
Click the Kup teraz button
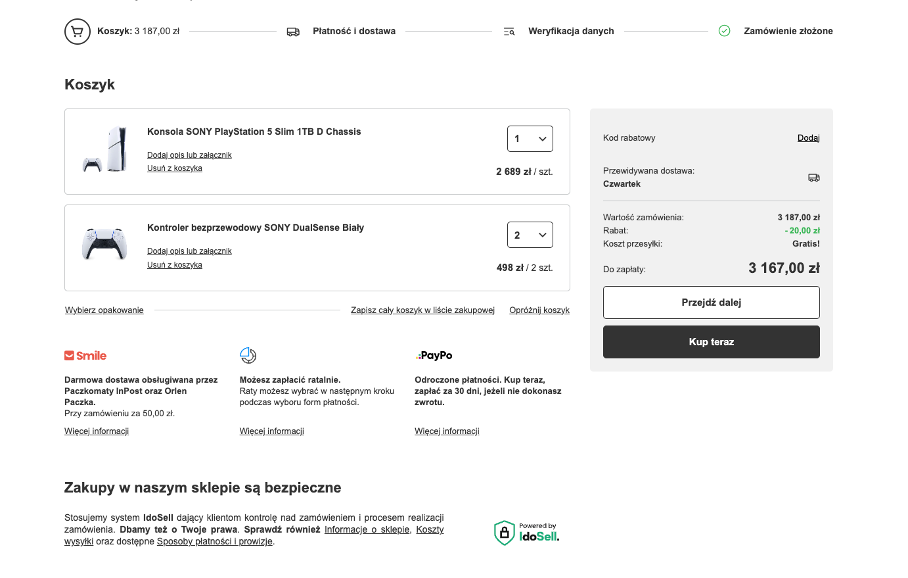(x=711, y=342)
